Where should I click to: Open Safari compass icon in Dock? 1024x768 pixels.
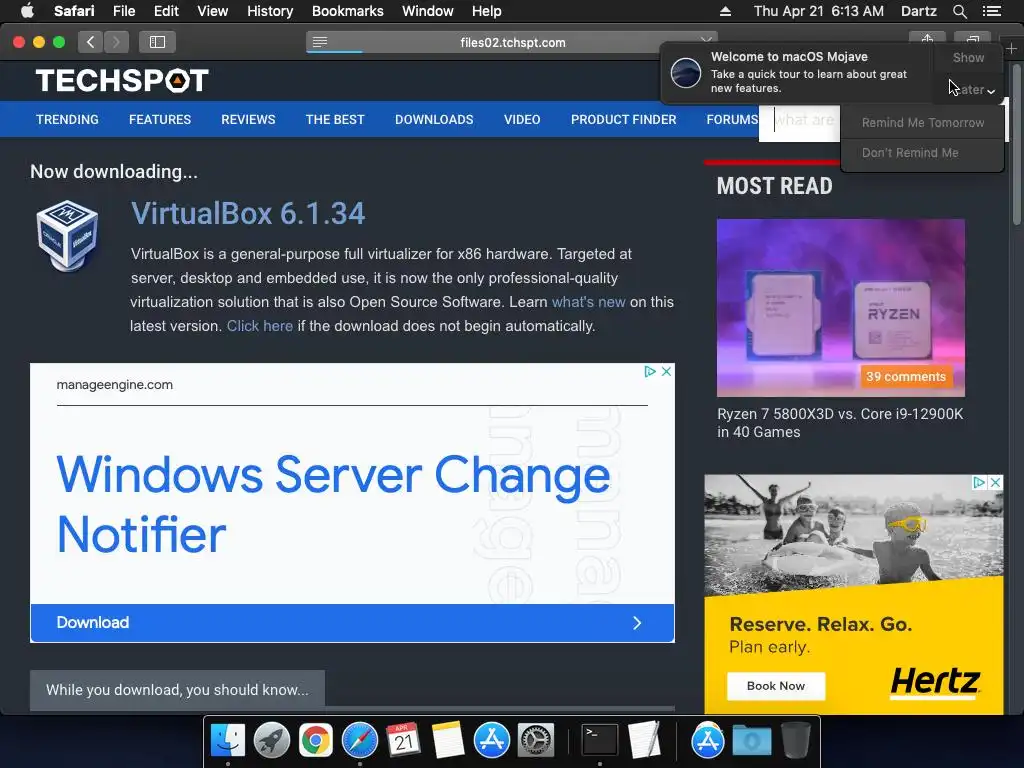click(x=360, y=740)
